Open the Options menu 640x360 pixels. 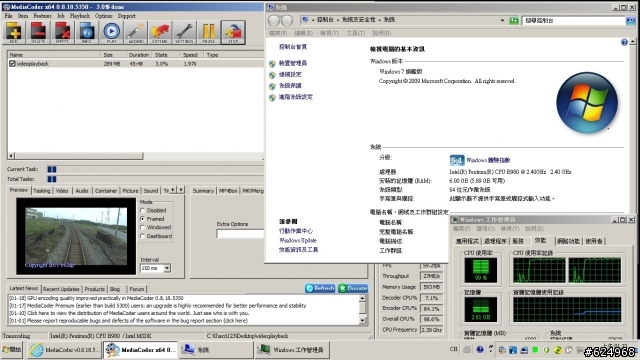coord(104,16)
